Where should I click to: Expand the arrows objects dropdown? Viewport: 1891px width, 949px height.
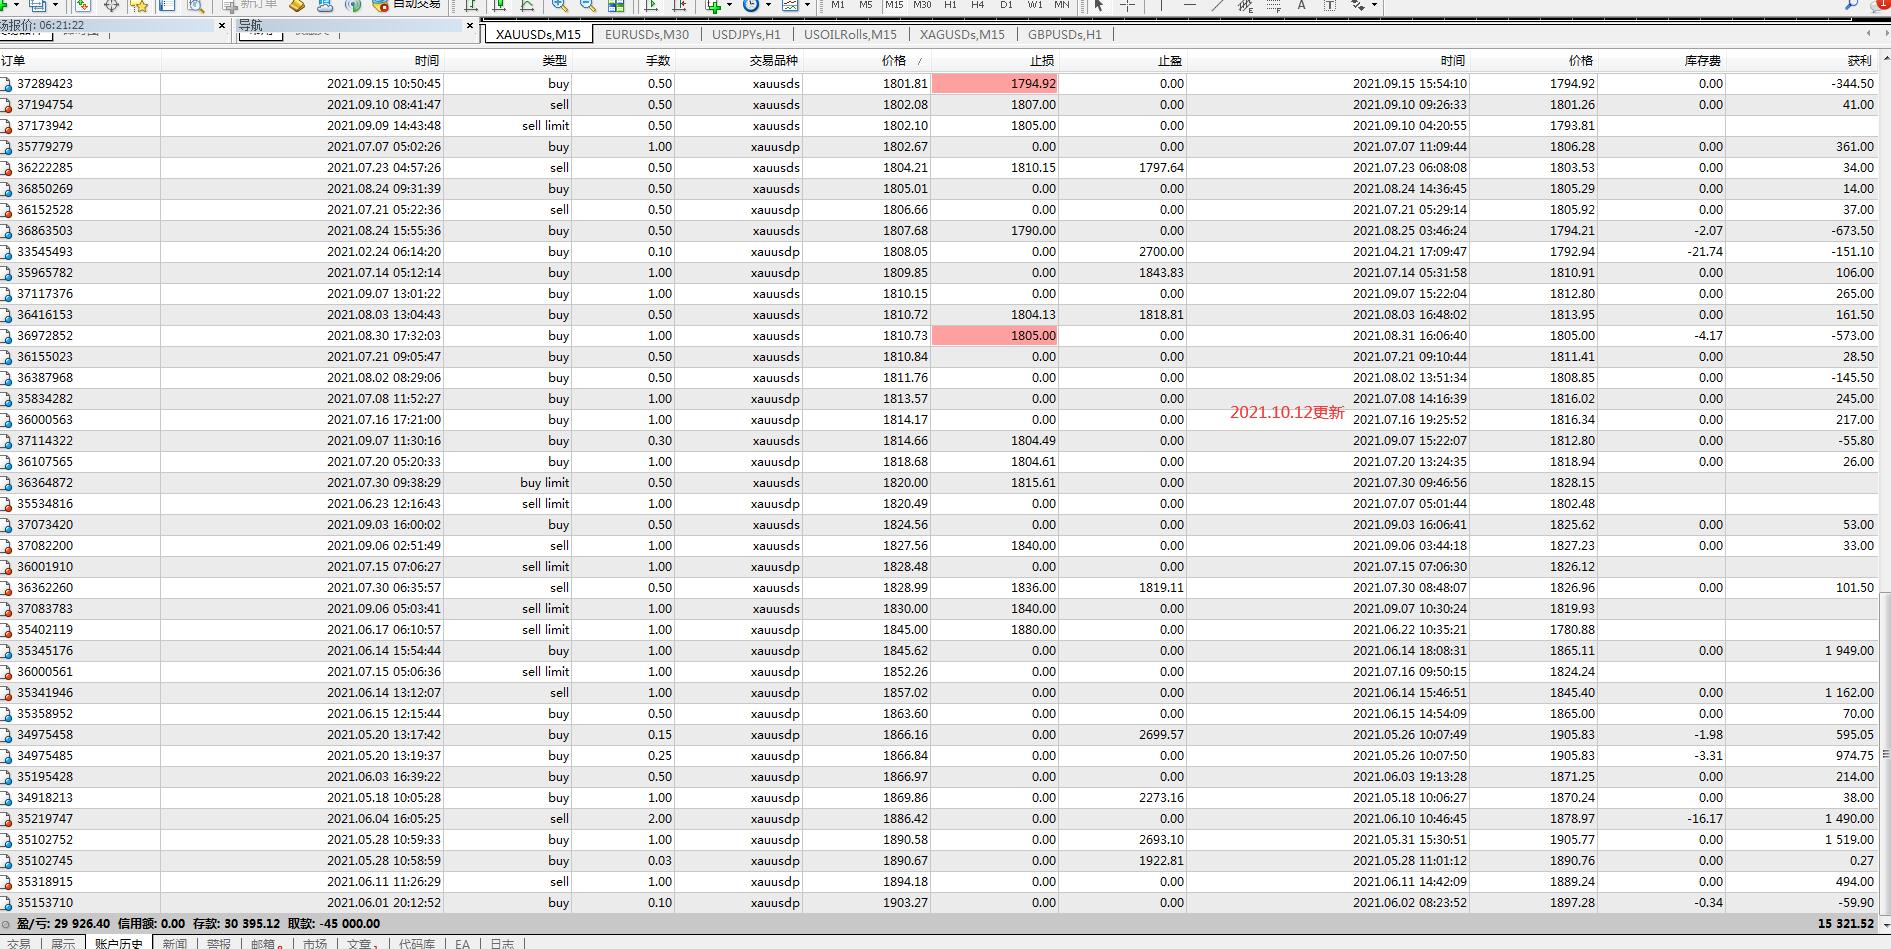click(1374, 5)
